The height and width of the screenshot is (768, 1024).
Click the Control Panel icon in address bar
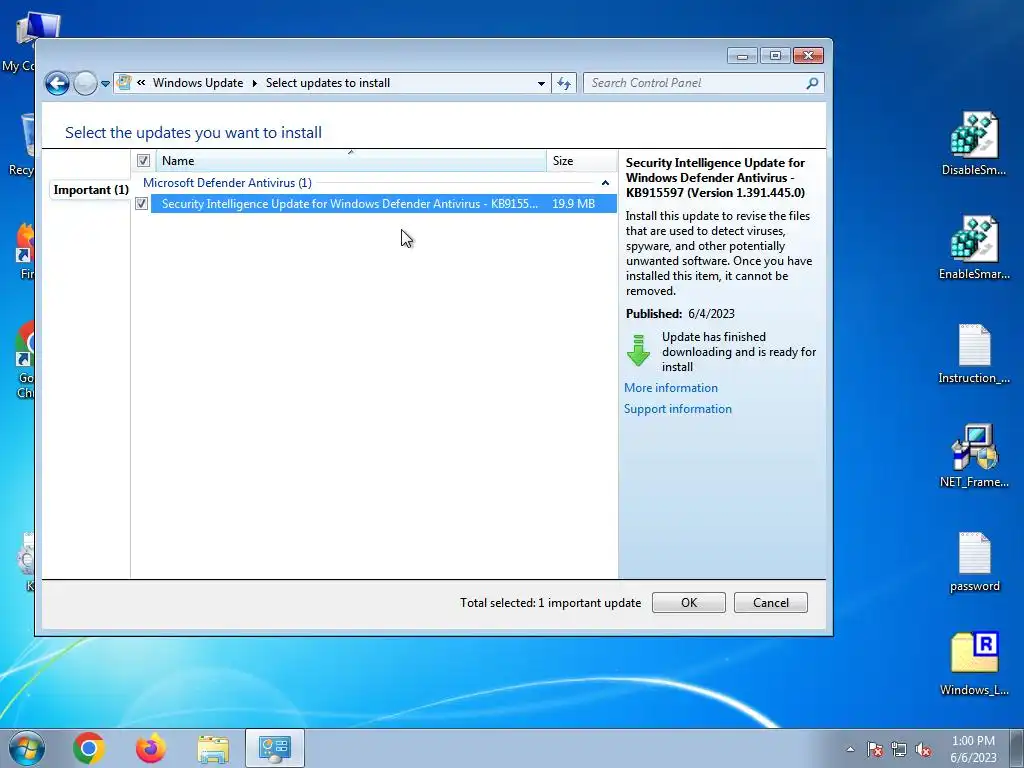tap(123, 83)
